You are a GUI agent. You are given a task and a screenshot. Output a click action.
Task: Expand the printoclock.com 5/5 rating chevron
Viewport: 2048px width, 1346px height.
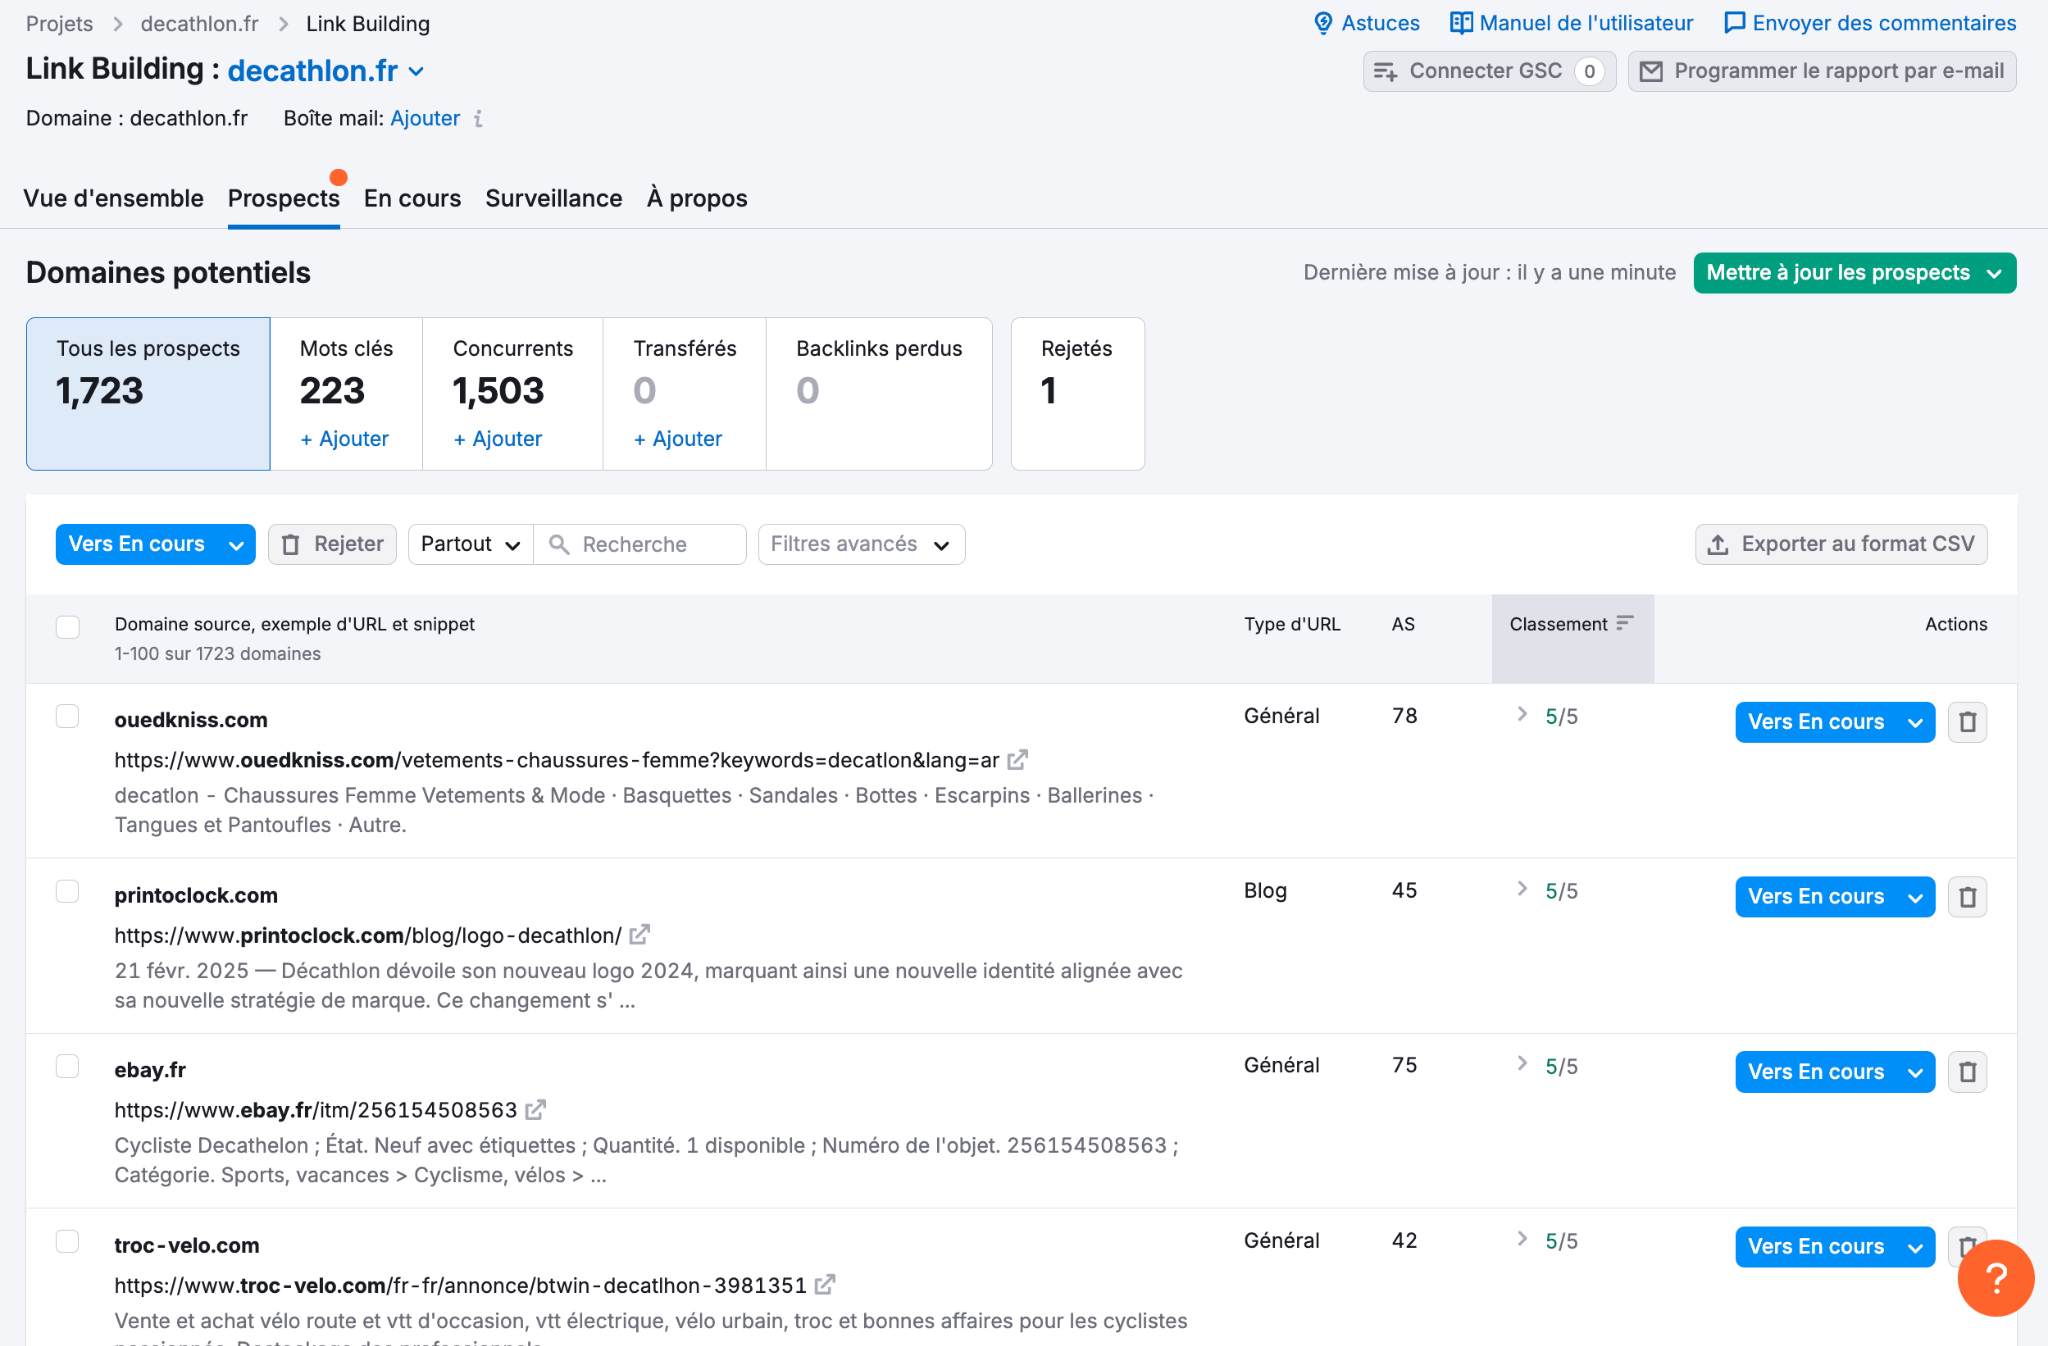[x=1522, y=889]
